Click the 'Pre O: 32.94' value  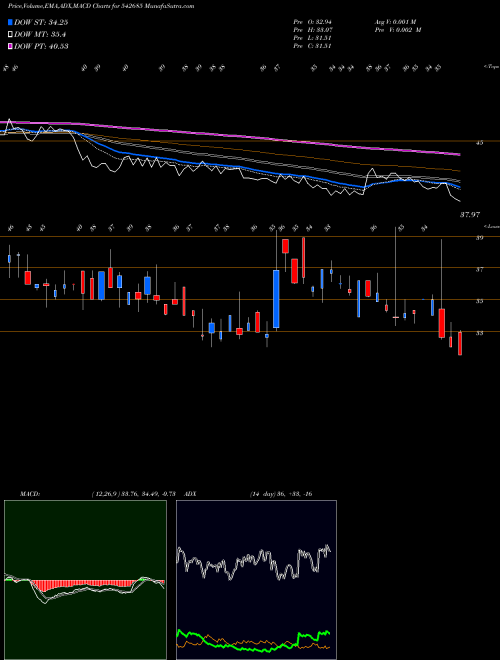[x=313, y=22]
